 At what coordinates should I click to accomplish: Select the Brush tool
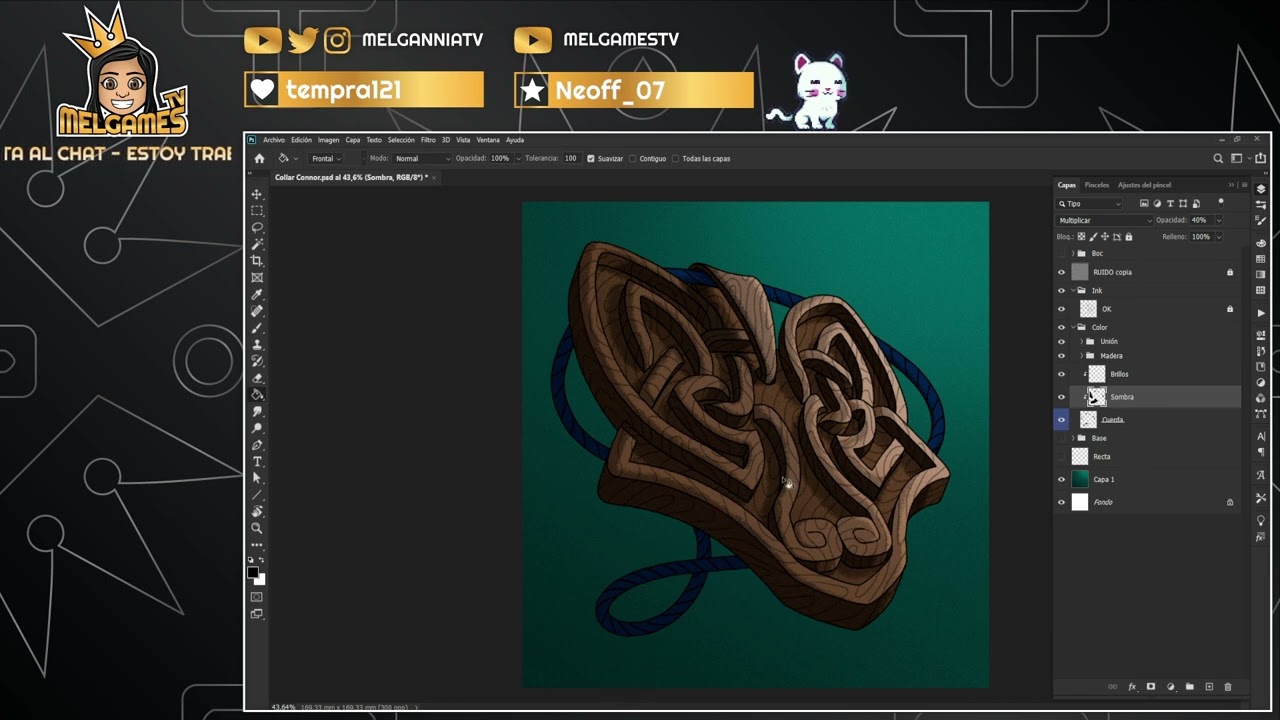tap(257, 328)
